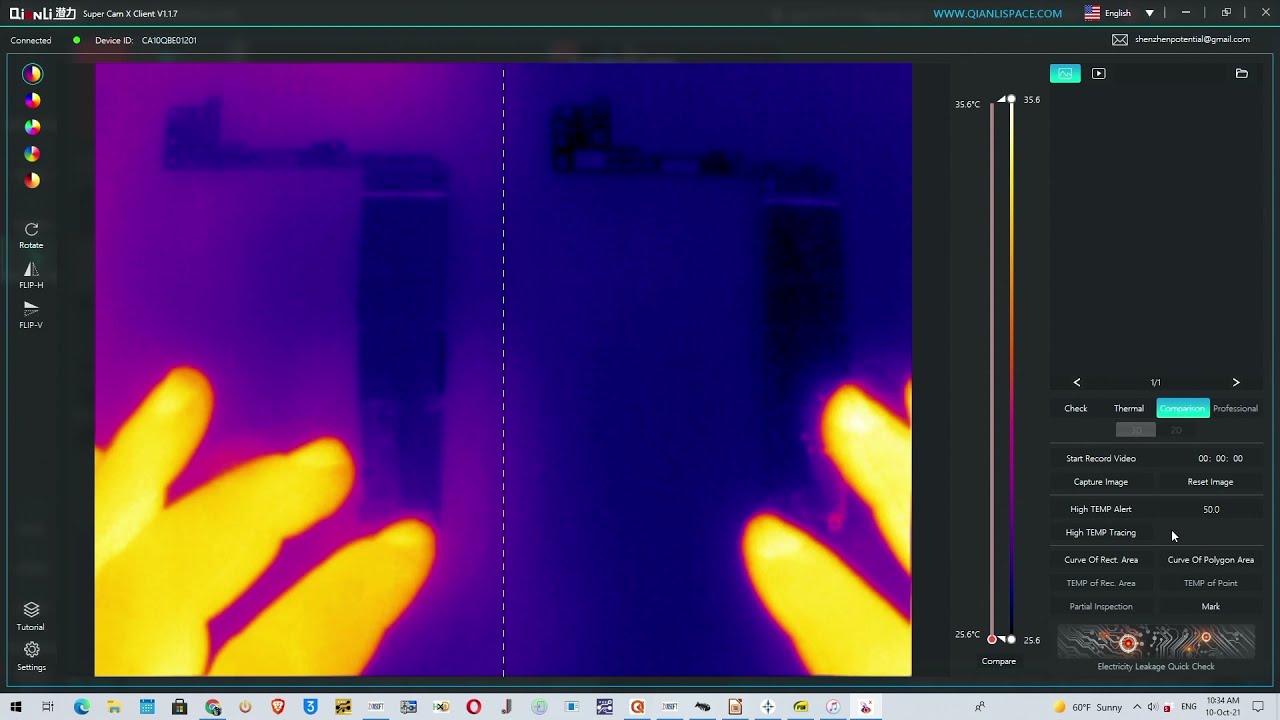
Task: Click the Connected status text
Action: click(31, 40)
